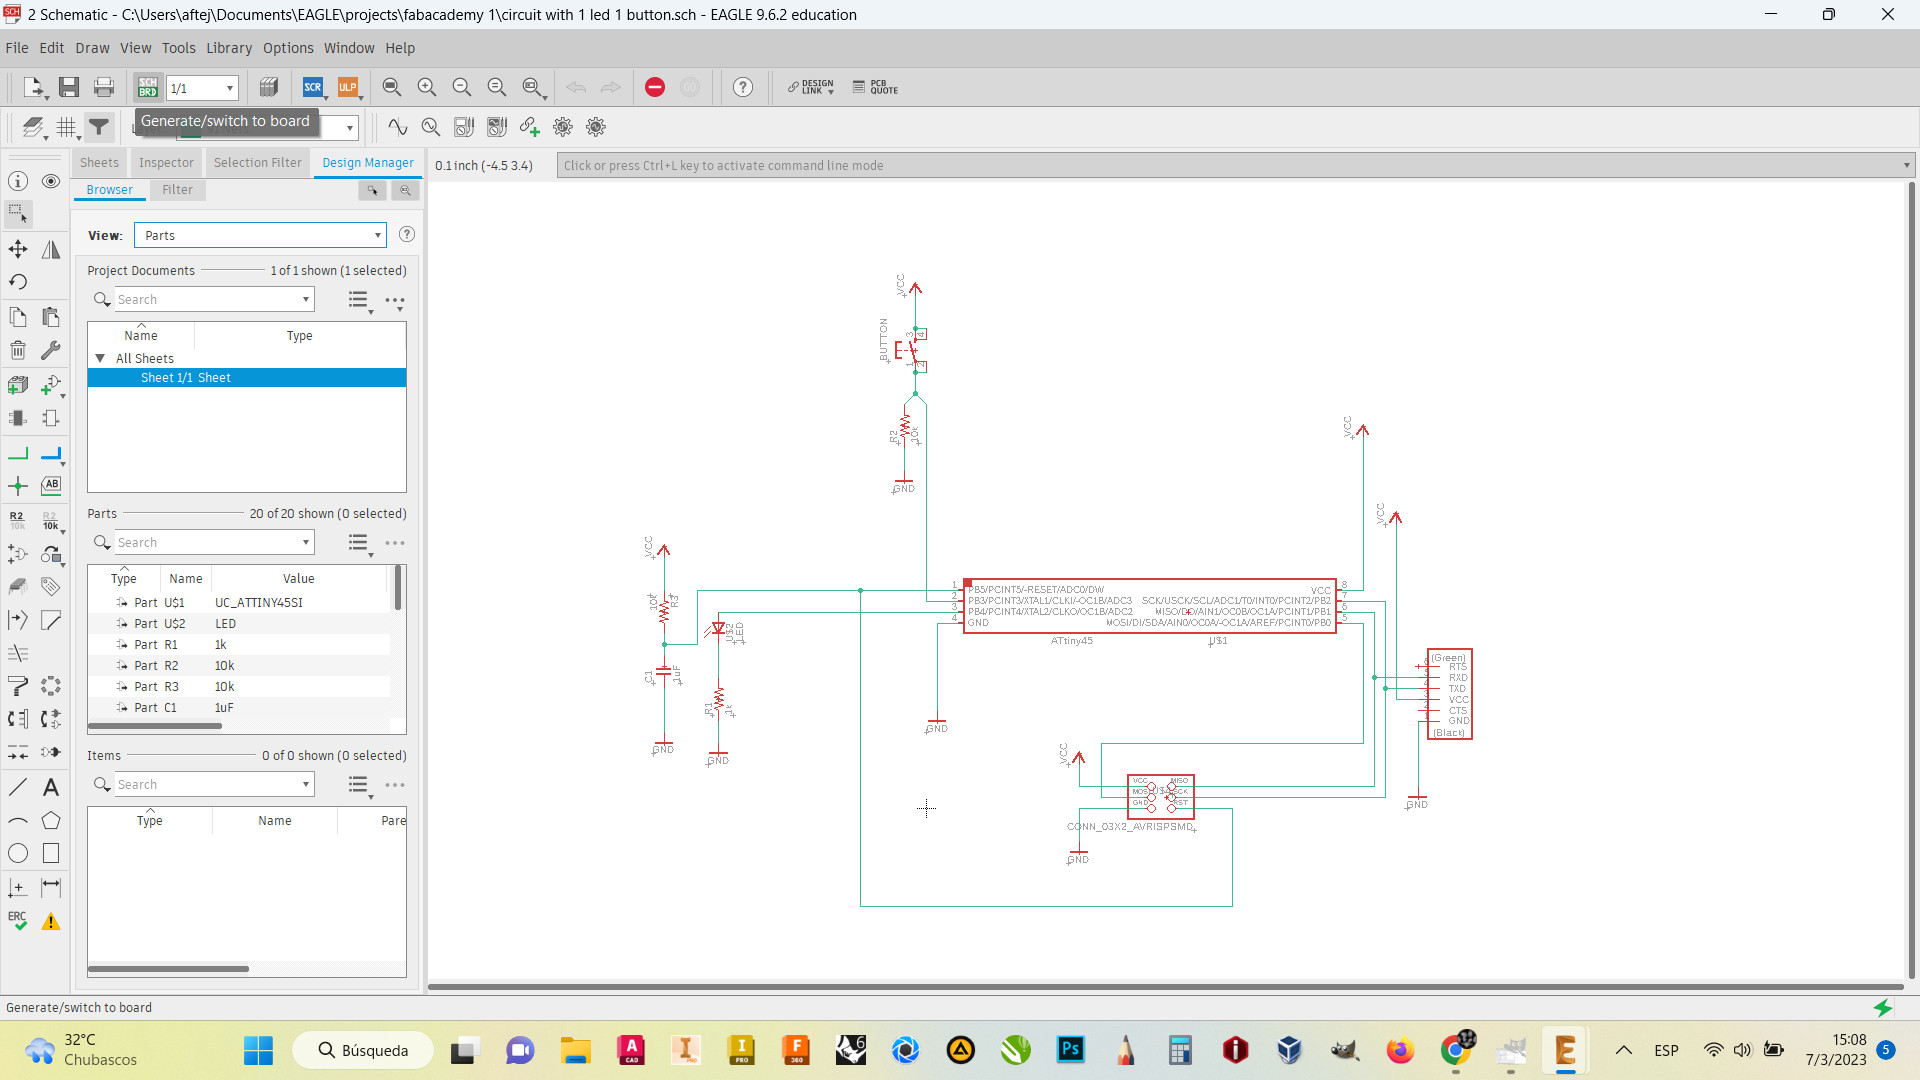This screenshot has width=1920, height=1080.
Task: Switch to the Filter sub-tab
Action: tap(177, 190)
